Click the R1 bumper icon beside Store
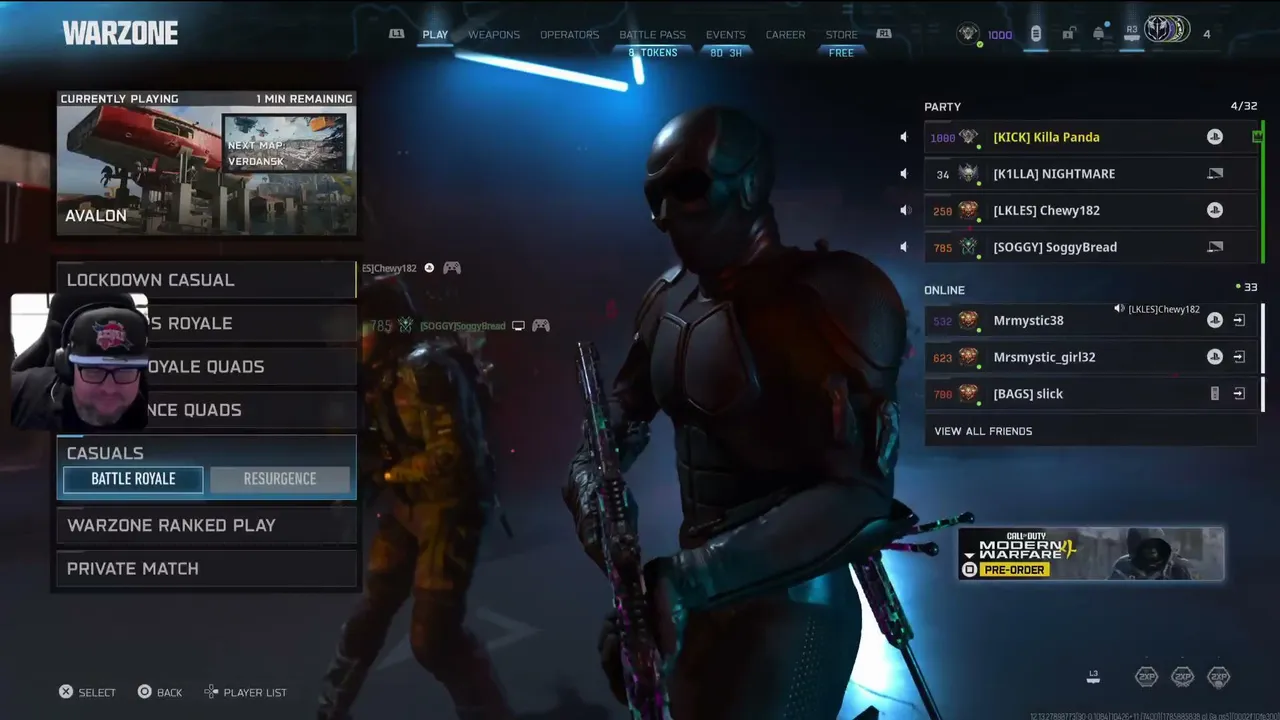 pyautogui.click(x=884, y=34)
